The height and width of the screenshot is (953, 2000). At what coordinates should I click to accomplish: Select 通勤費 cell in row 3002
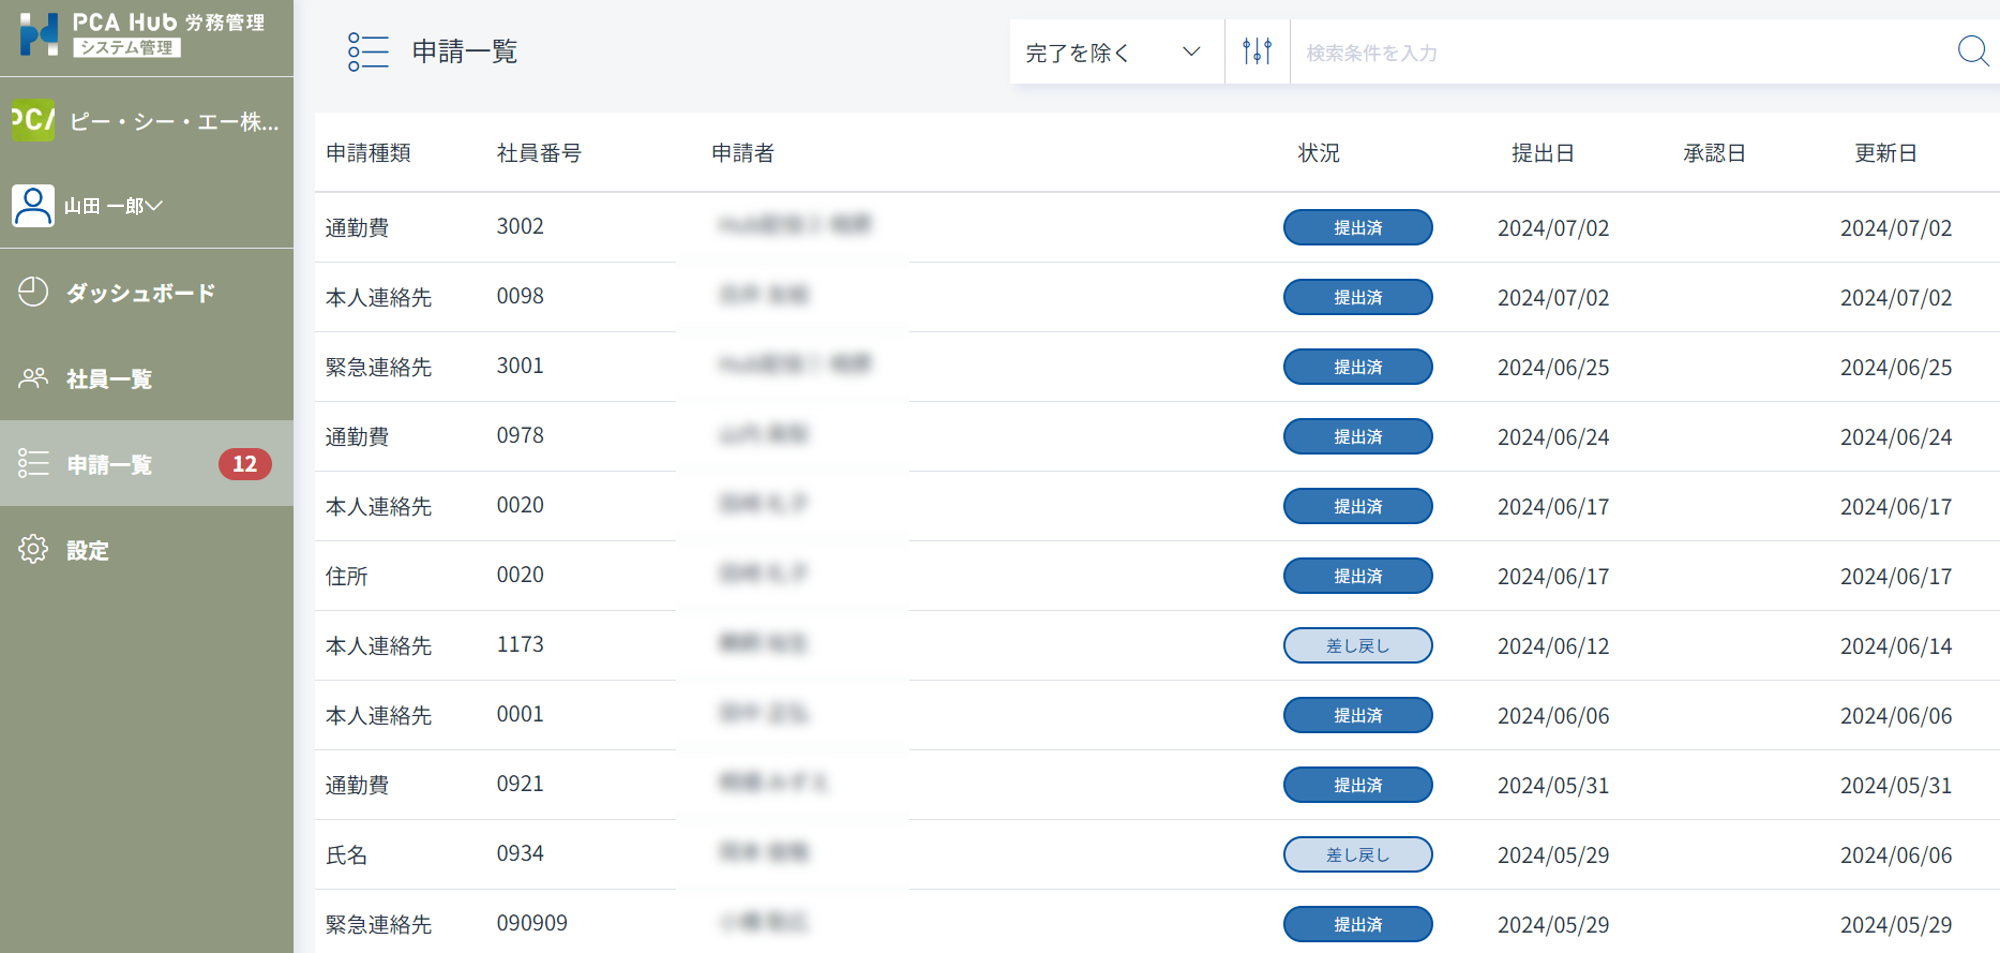pyautogui.click(x=357, y=228)
